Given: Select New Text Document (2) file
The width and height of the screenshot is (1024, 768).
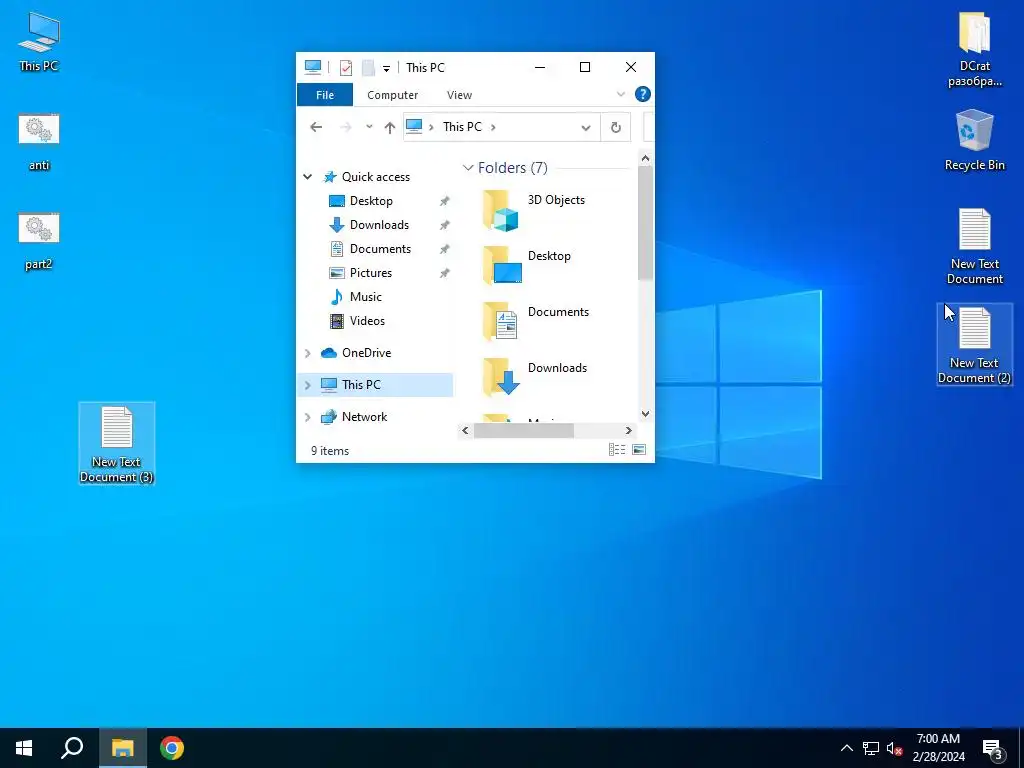Looking at the screenshot, I should coord(974,345).
